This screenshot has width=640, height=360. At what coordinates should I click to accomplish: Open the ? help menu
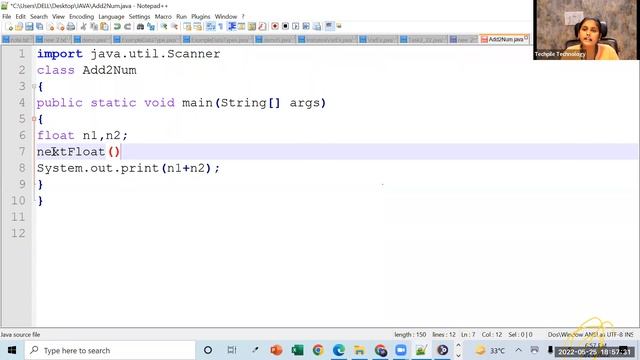[243, 16]
